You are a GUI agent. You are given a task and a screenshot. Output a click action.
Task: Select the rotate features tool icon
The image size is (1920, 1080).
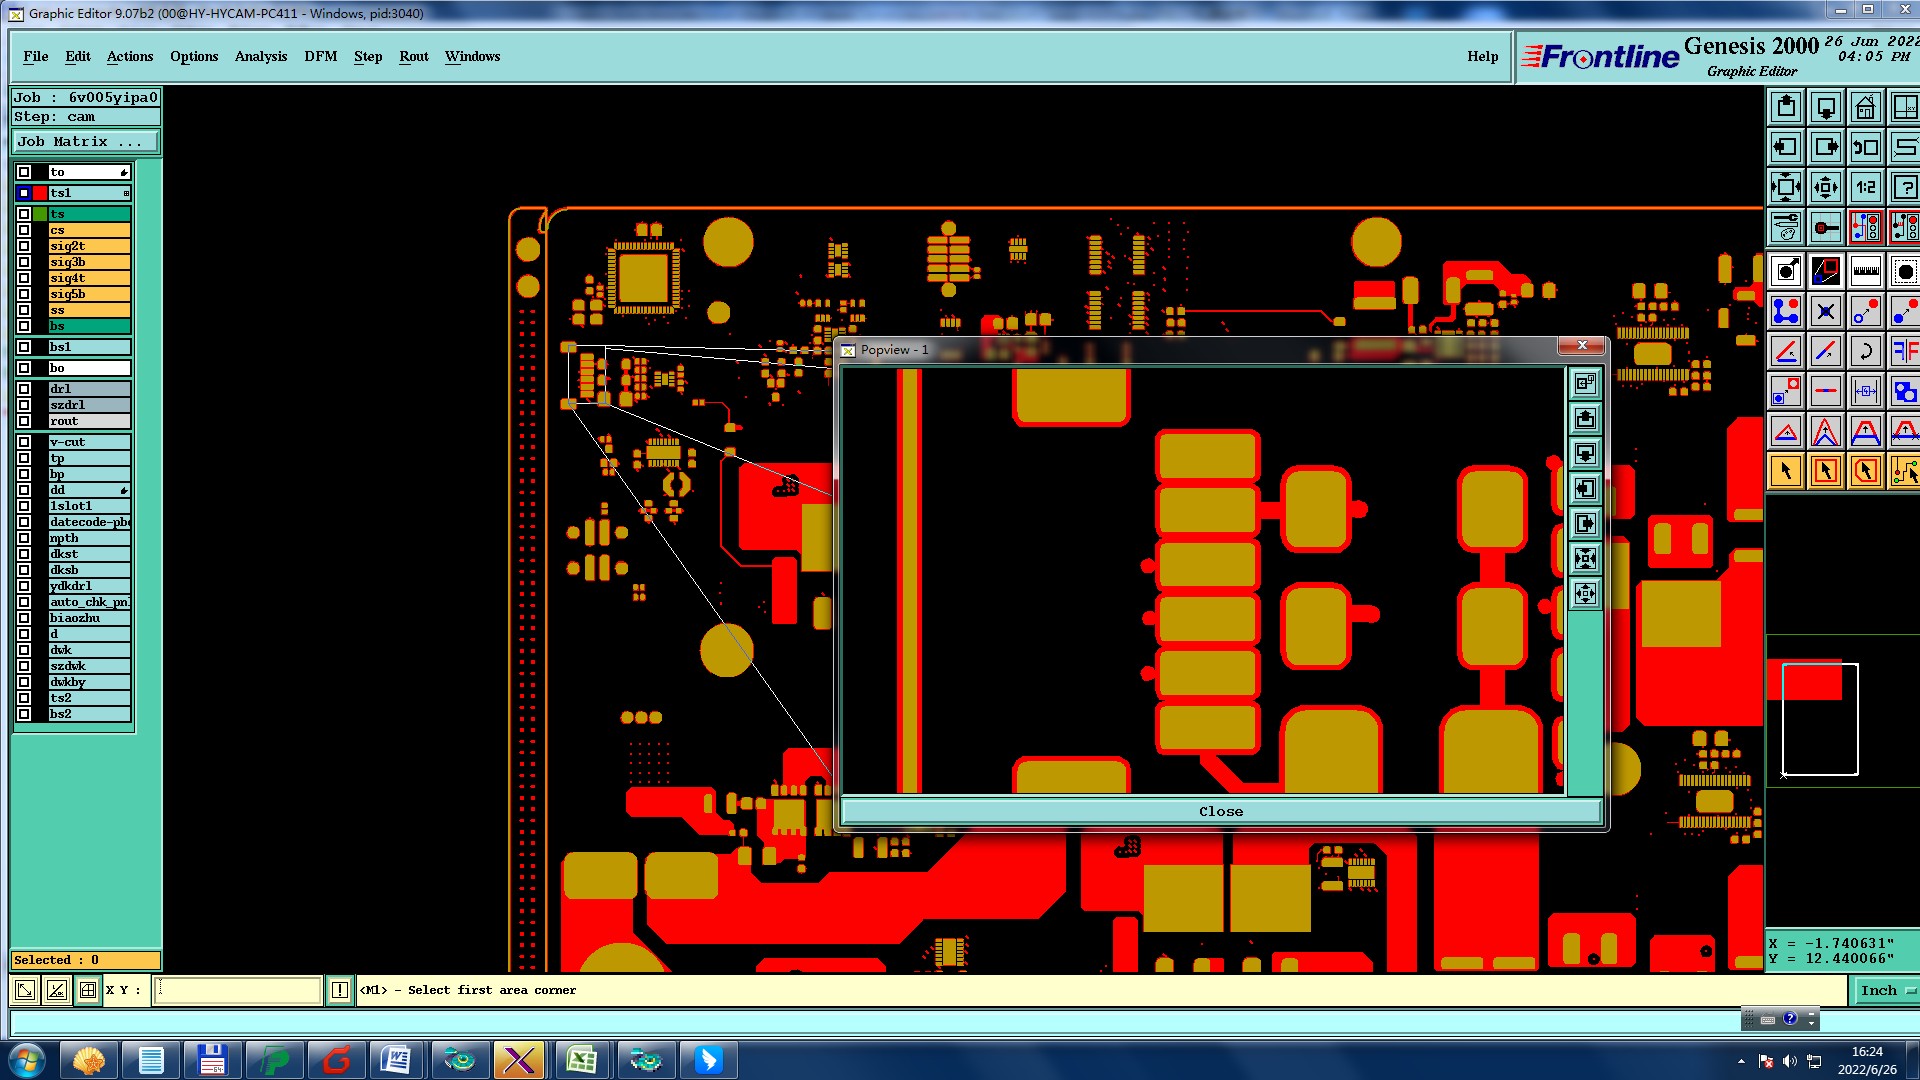coord(1865,351)
